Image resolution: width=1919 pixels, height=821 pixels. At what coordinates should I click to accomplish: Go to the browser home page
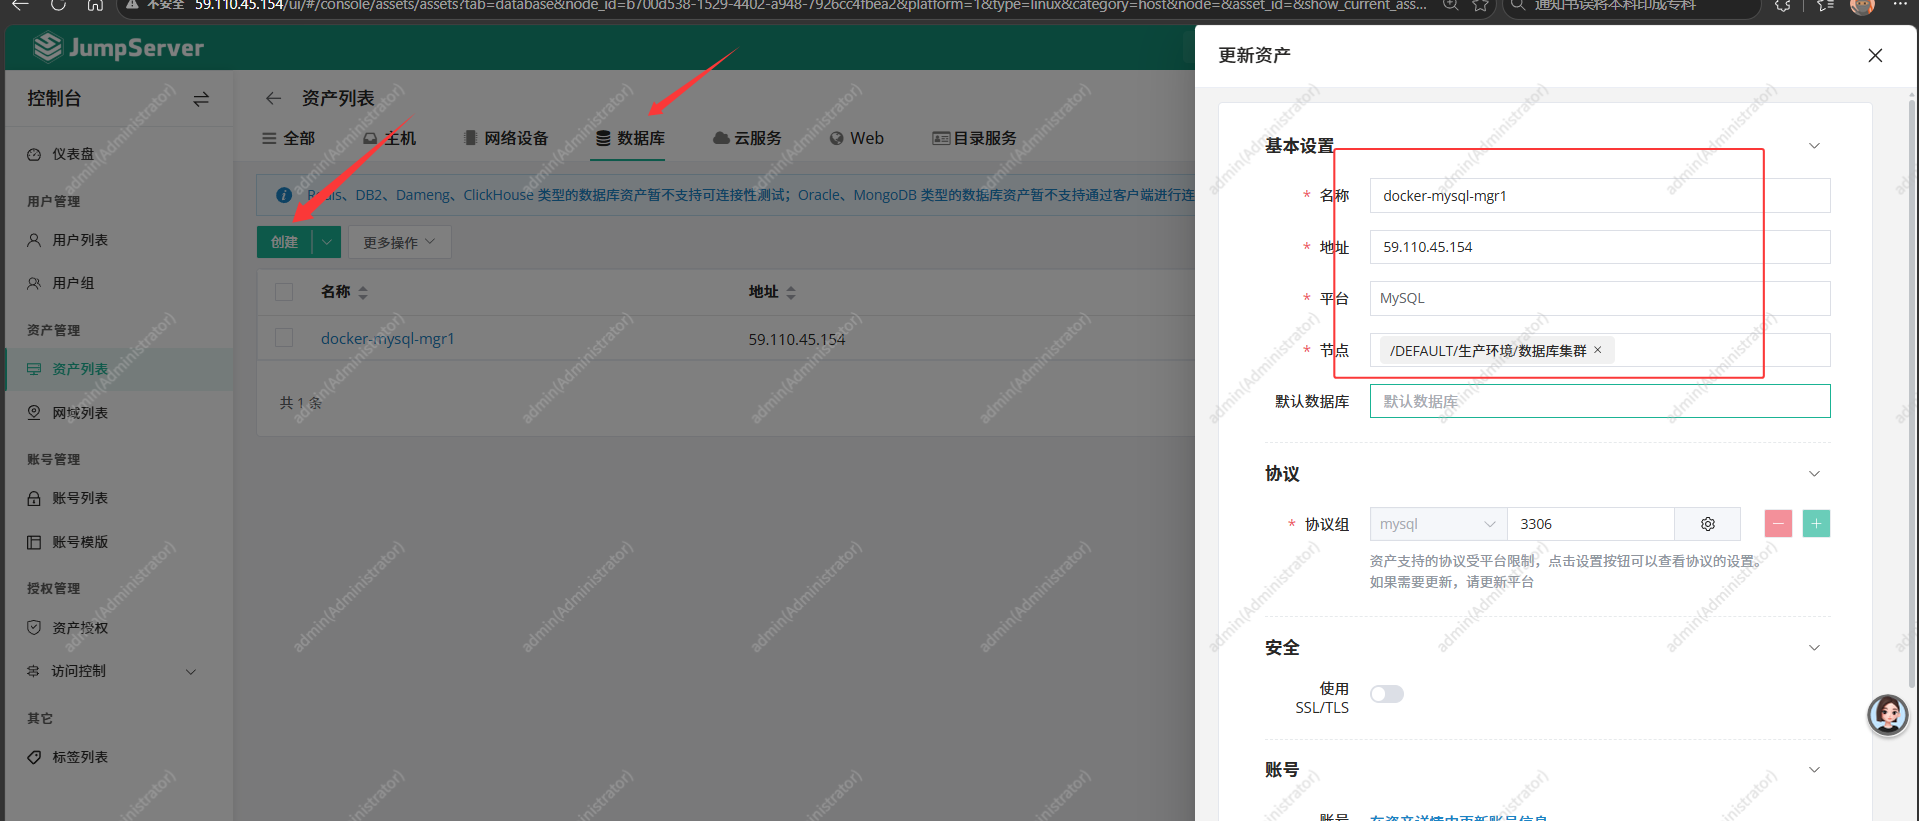tap(95, 6)
